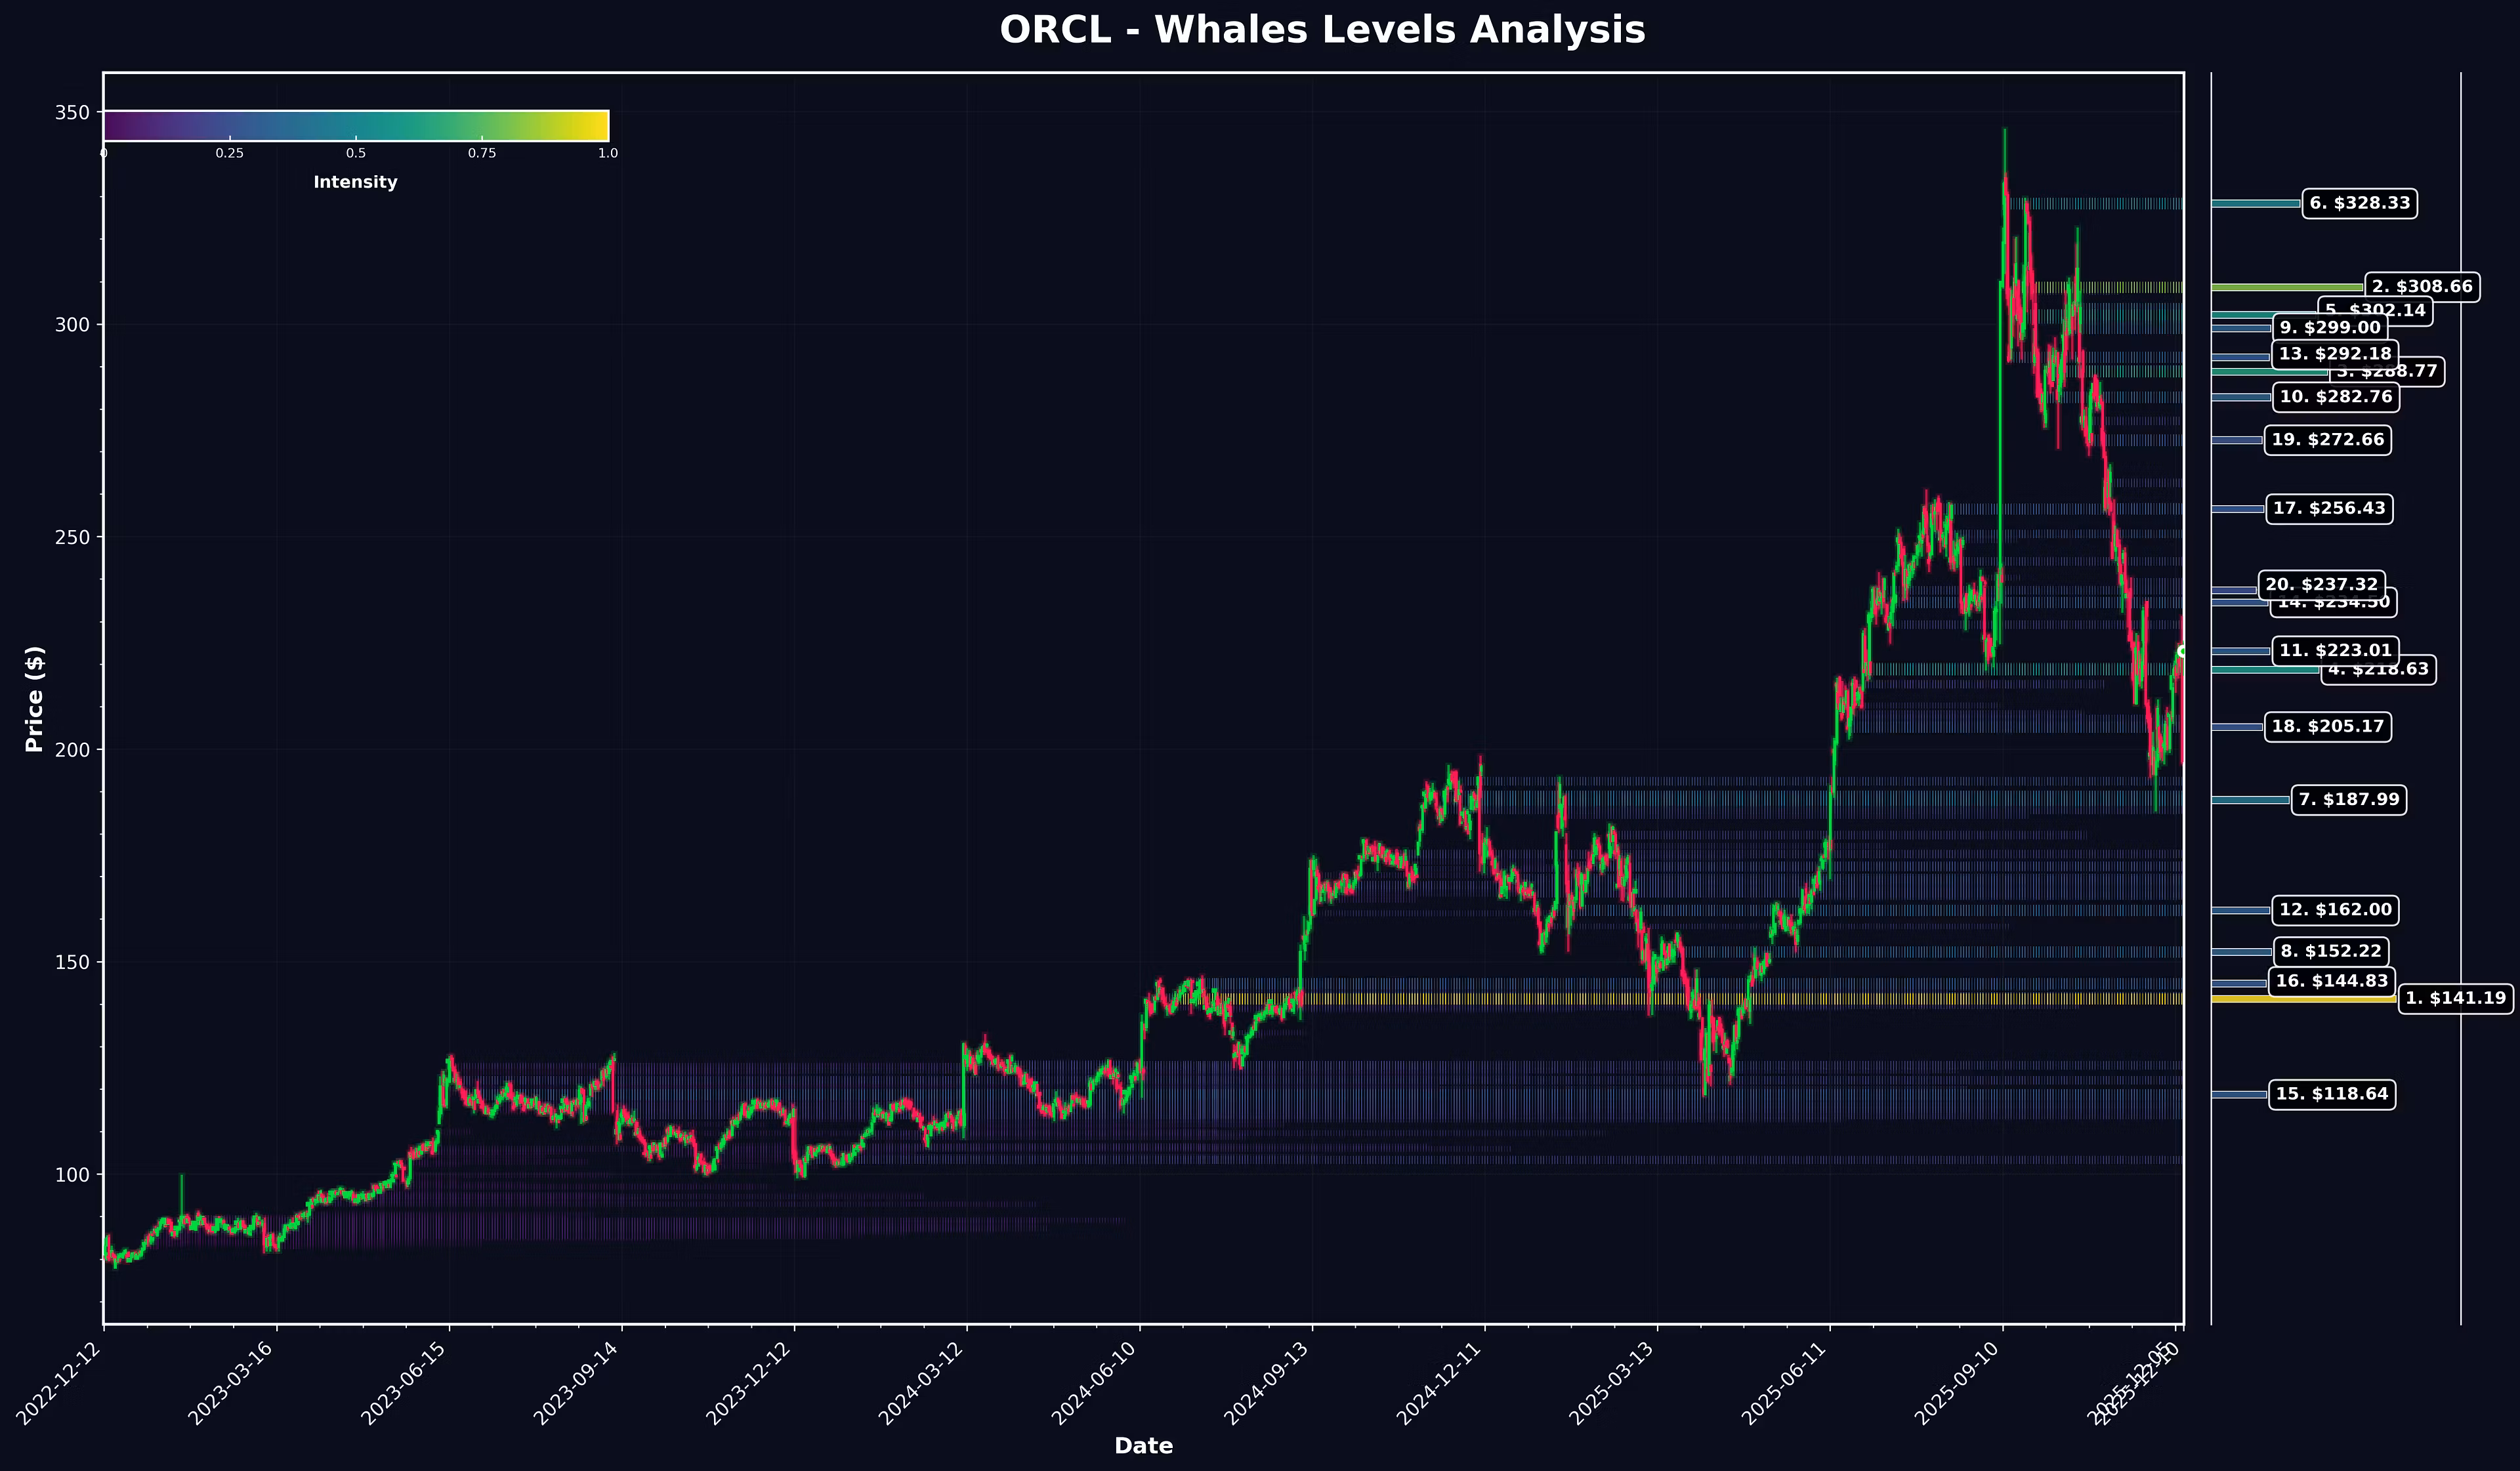Click the 16. $144.83 level label
Image resolution: width=2520 pixels, height=1471 pixels.
coord(2331,981)
